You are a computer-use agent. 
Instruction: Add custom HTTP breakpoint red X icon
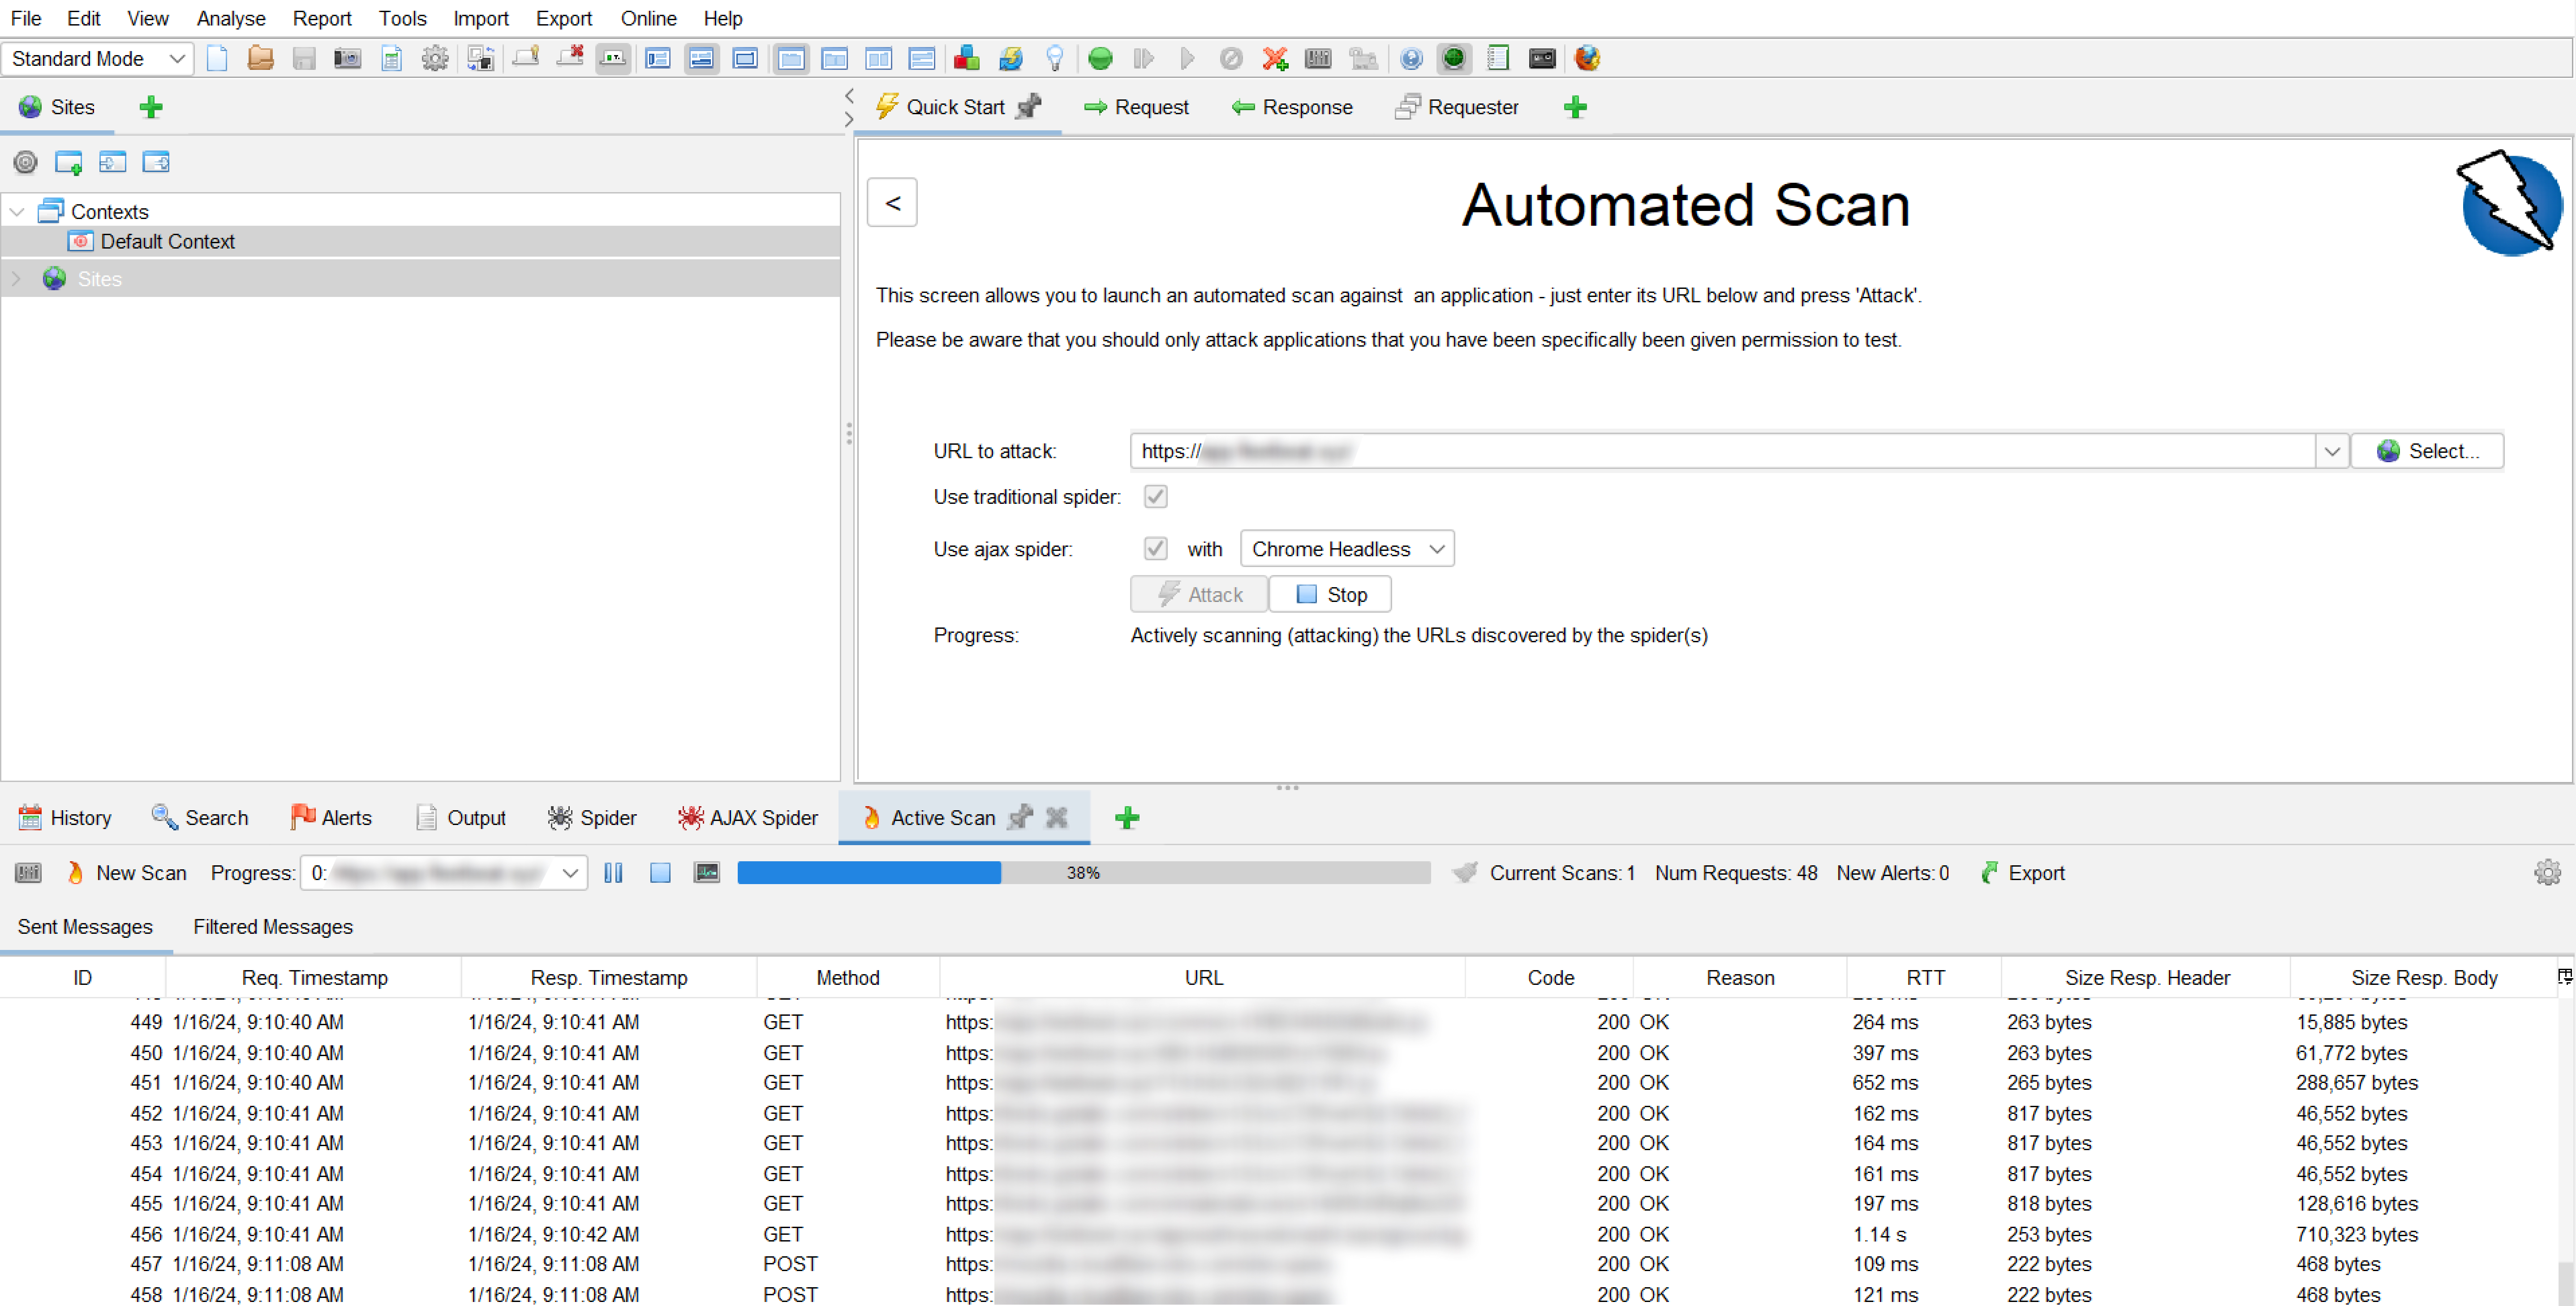pos(1275,58)
